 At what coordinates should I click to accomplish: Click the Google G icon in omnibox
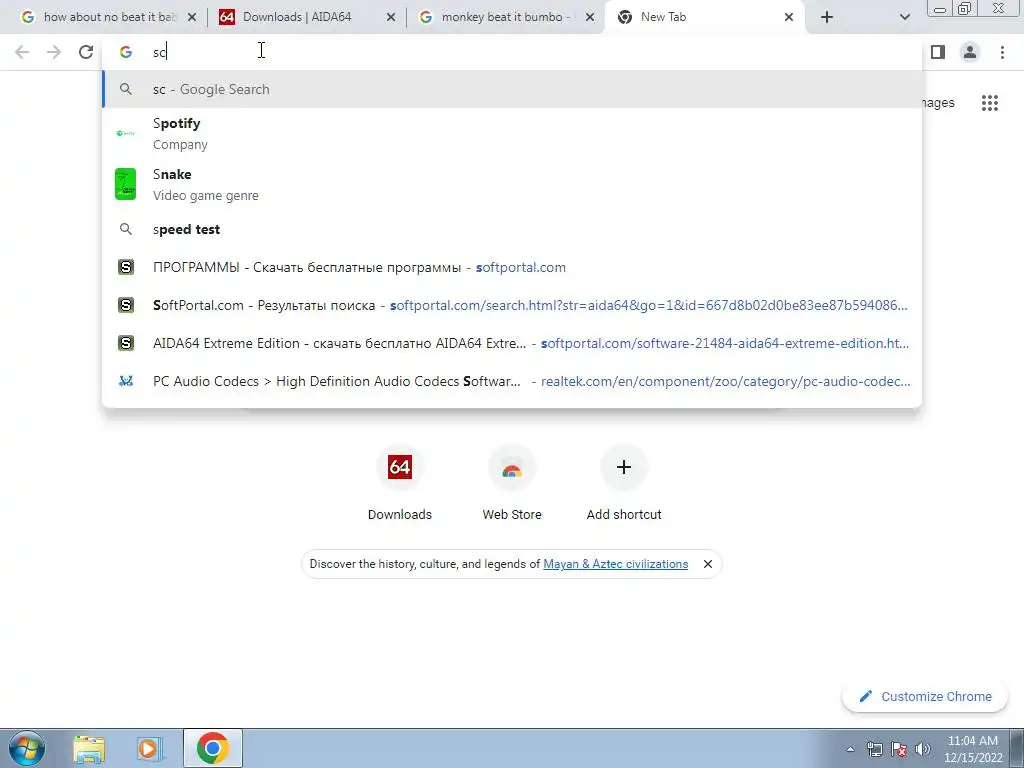click(125, 52)
